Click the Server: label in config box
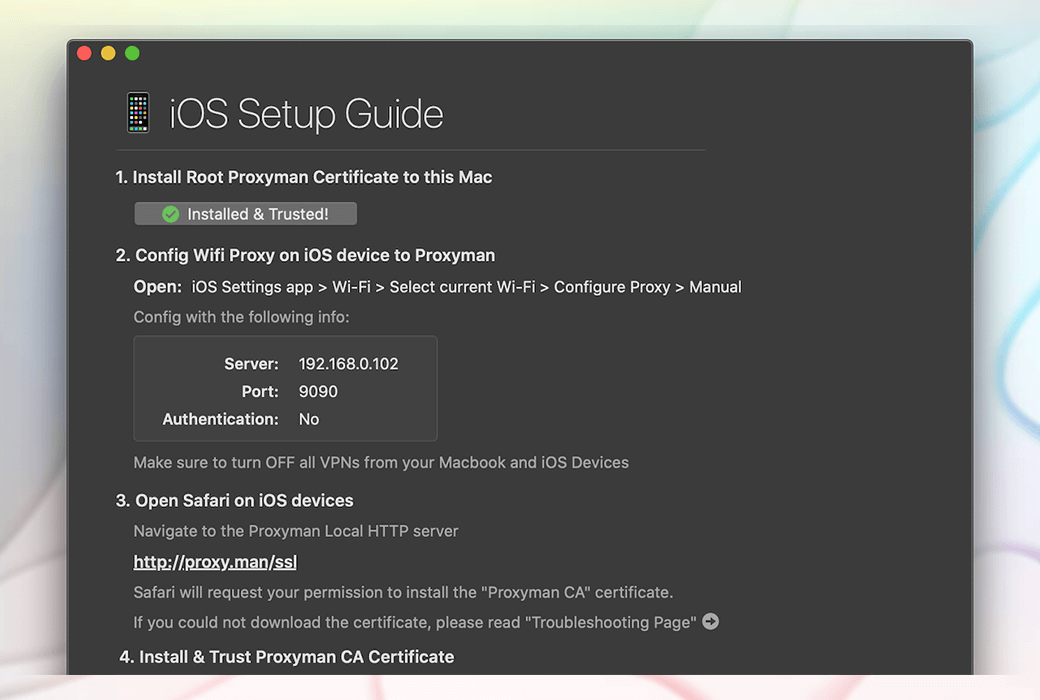Viewport: 1040px width, 700px height. (x=251, y=364)
